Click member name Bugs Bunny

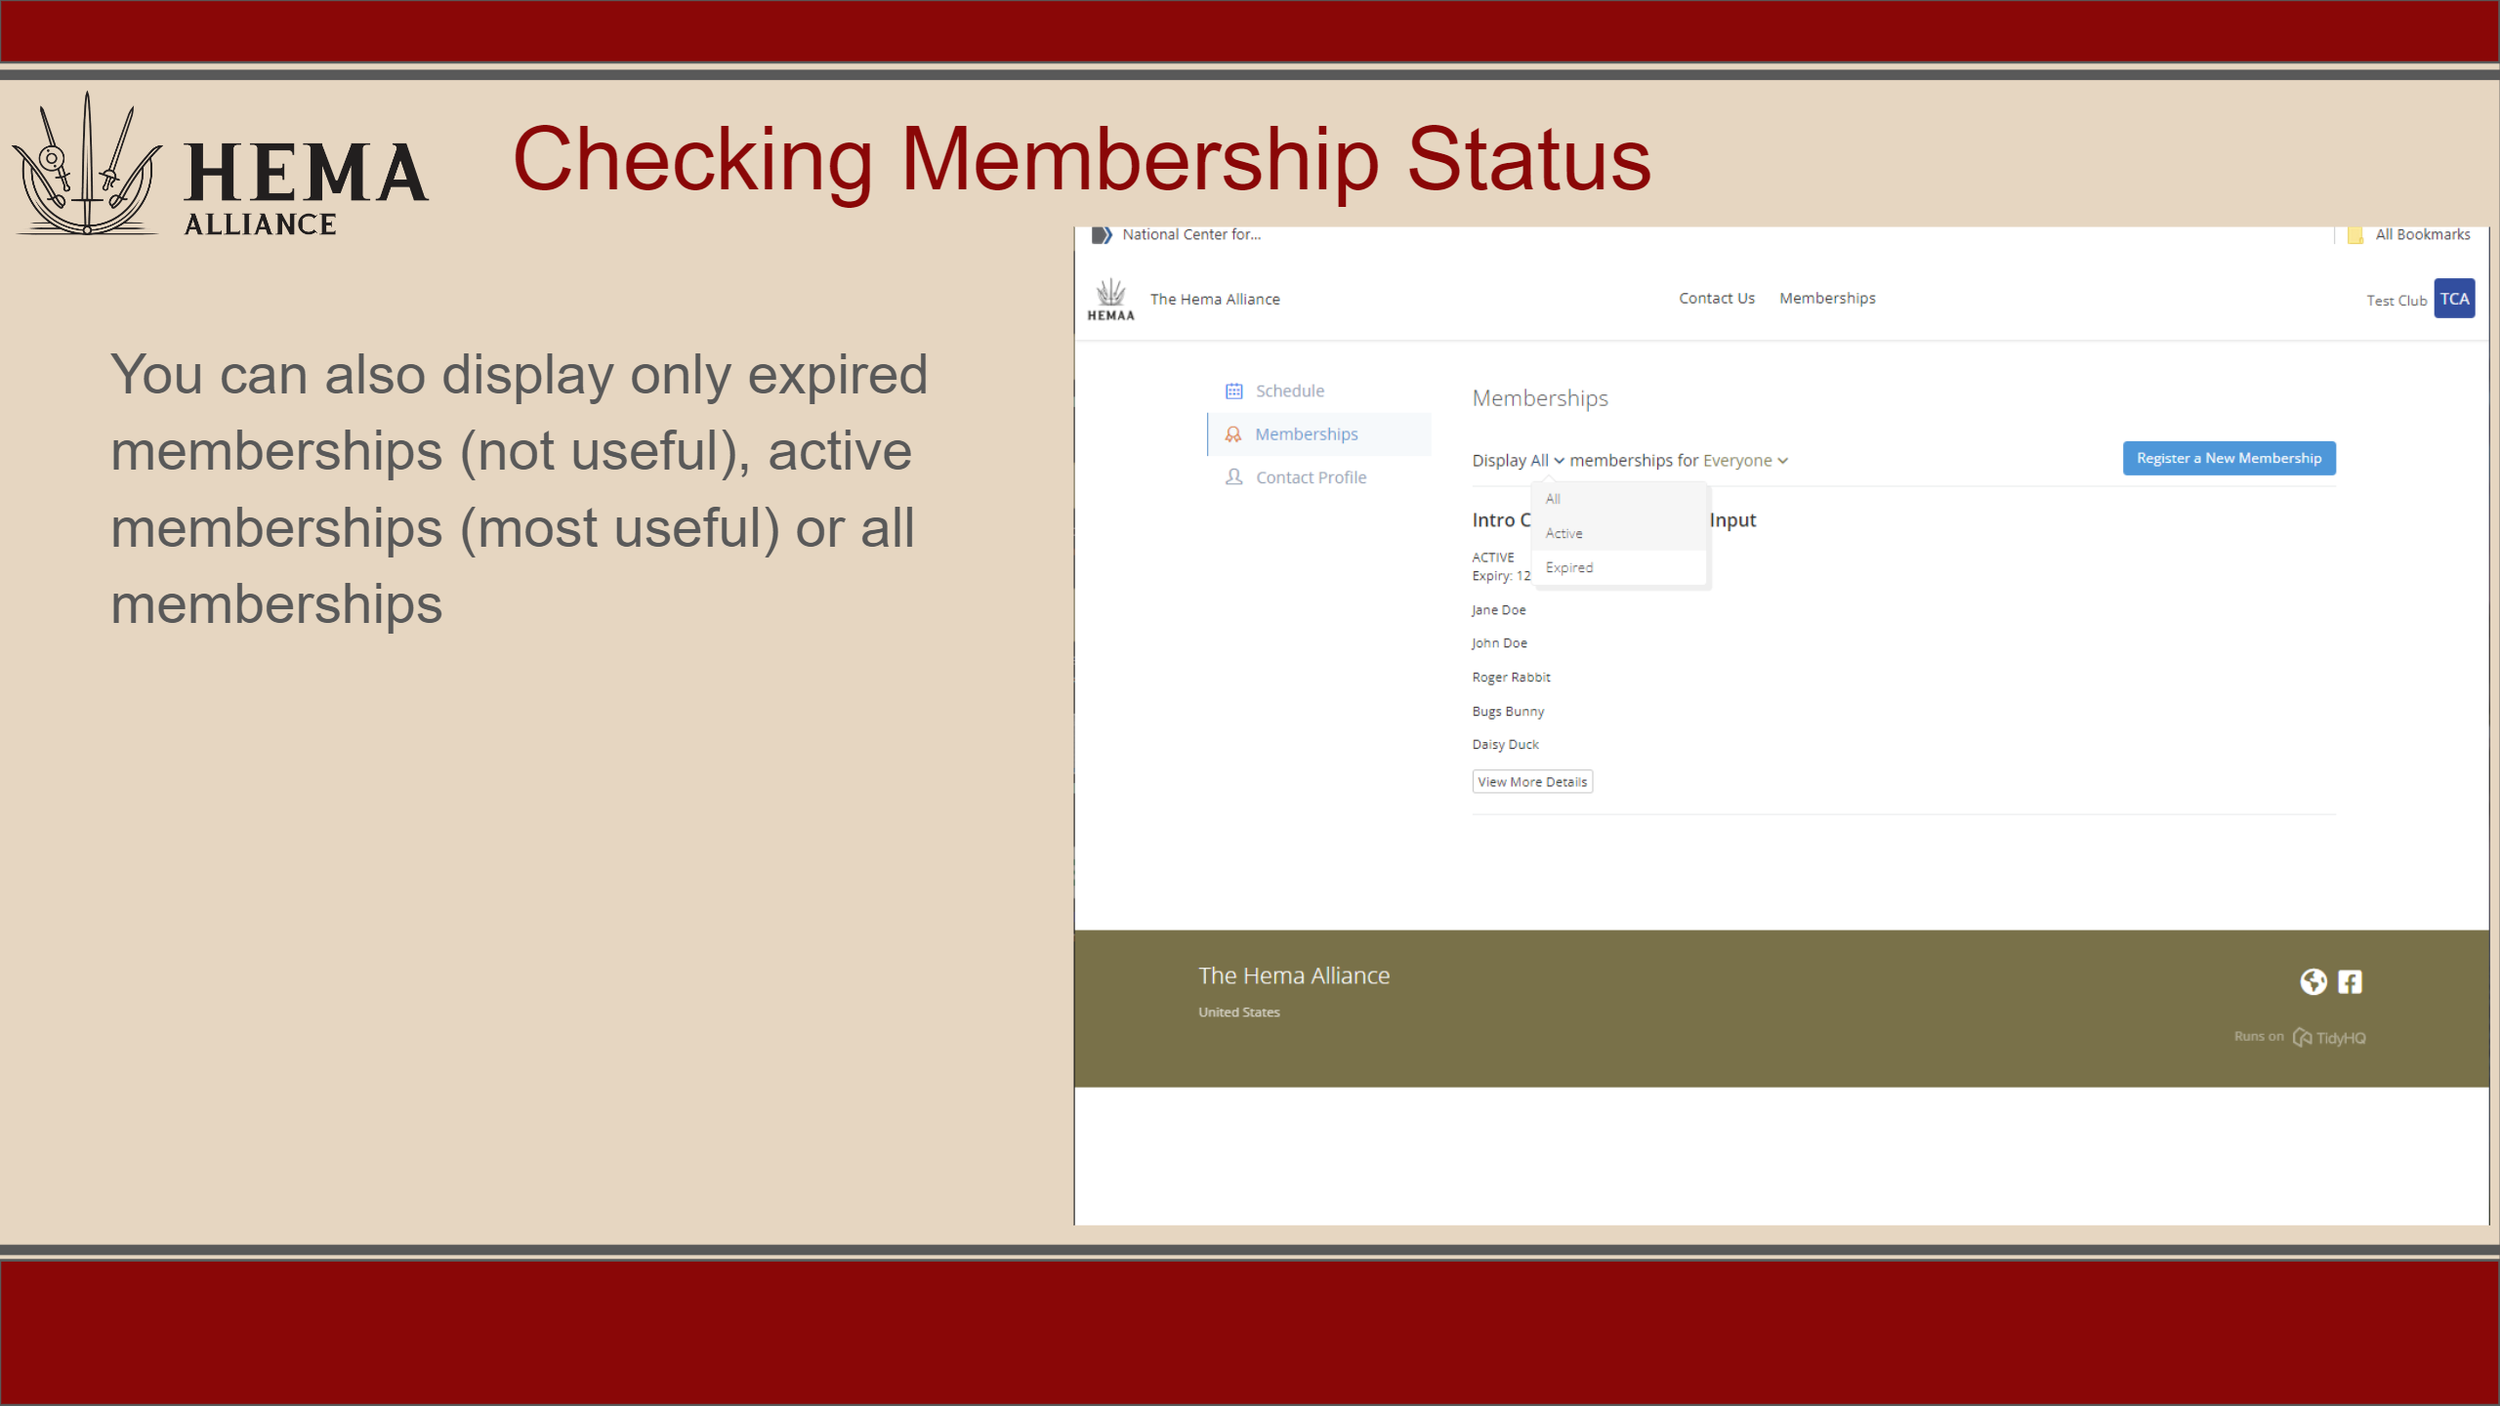pyautogui.click(x=1508, y=711)
